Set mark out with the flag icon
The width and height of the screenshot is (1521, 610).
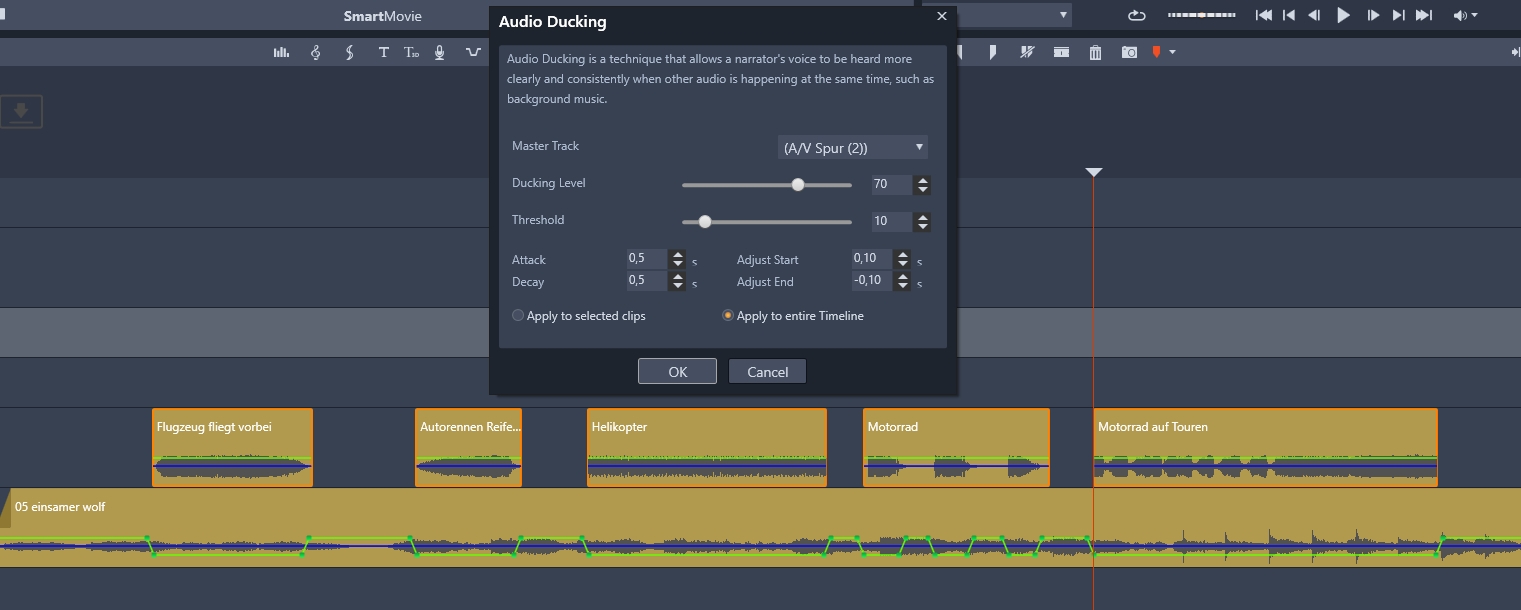click(993, 52)
